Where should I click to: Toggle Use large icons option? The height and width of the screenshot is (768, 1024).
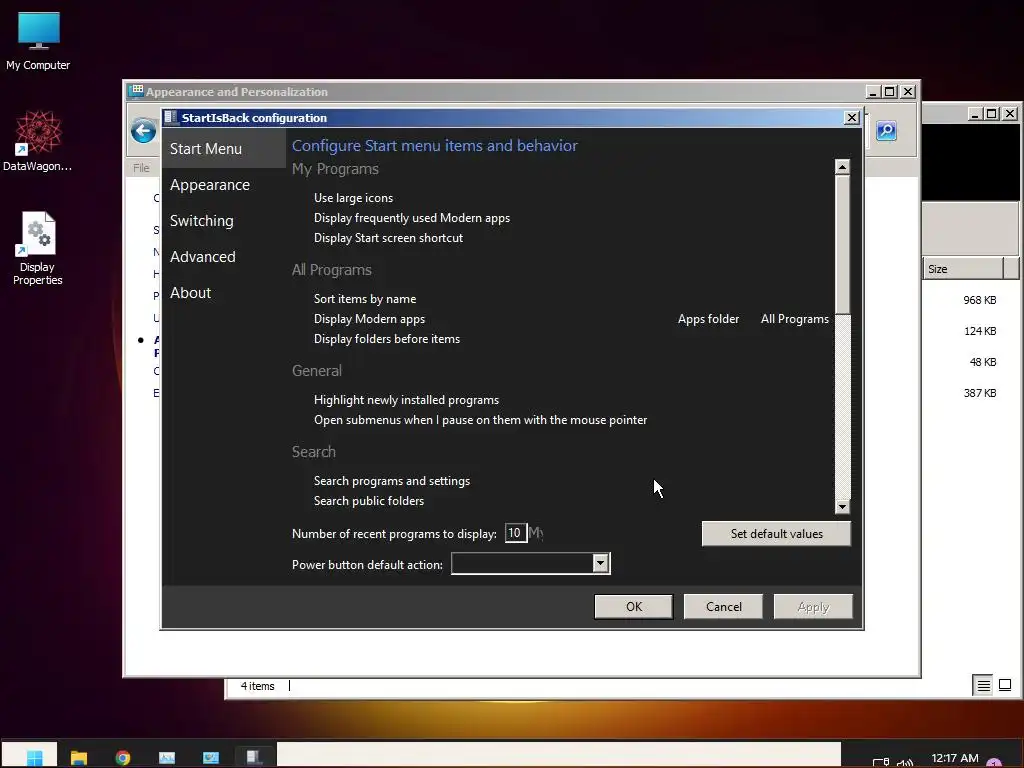[353, 198]
